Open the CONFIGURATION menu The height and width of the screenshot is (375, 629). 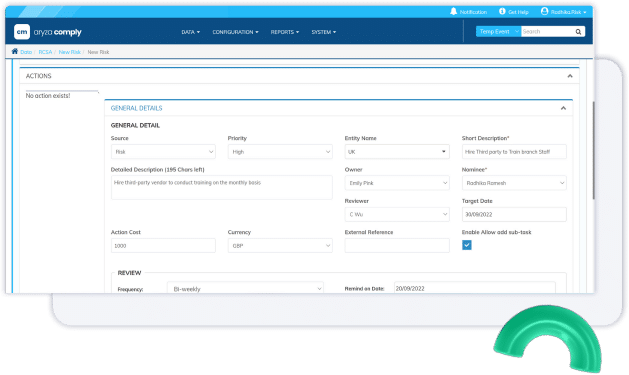tap(235, 32)
